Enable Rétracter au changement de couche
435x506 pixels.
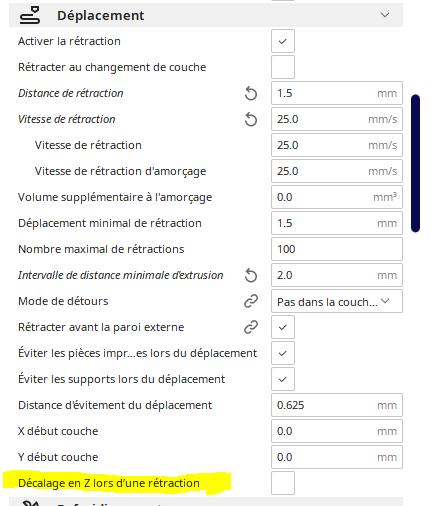click(x=283, y=67)
